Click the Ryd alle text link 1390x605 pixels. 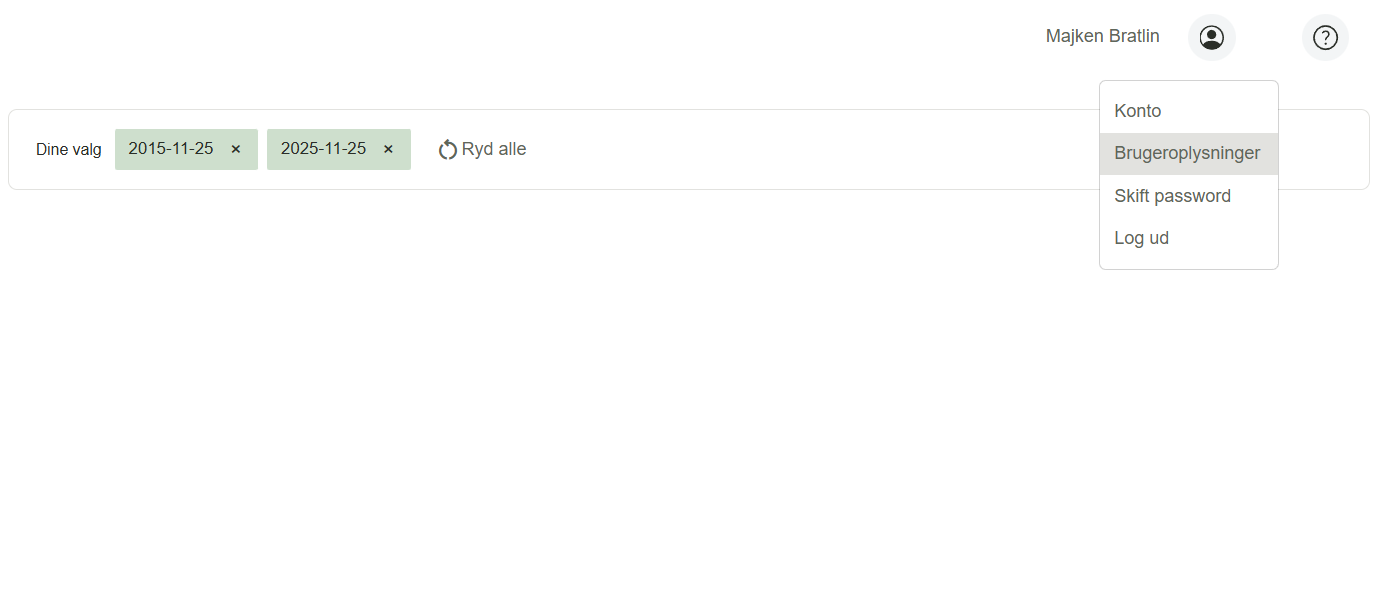click(x=494, y=149)
